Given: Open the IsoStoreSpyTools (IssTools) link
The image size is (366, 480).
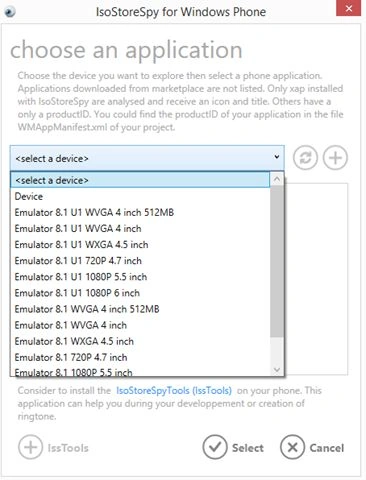Looking at the screenshot, I should pos(174,390).
